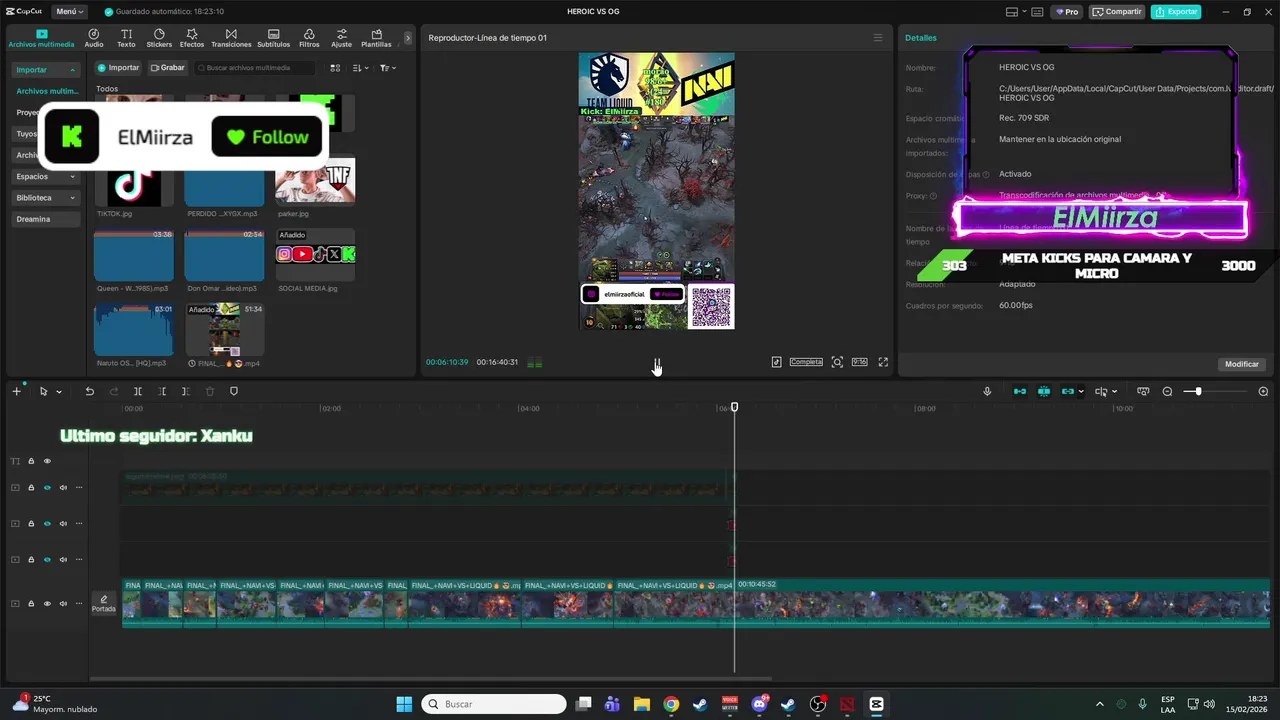Click the Undo arrow
The width and height of the screenshot is (1280, 720).
[89, 391]
